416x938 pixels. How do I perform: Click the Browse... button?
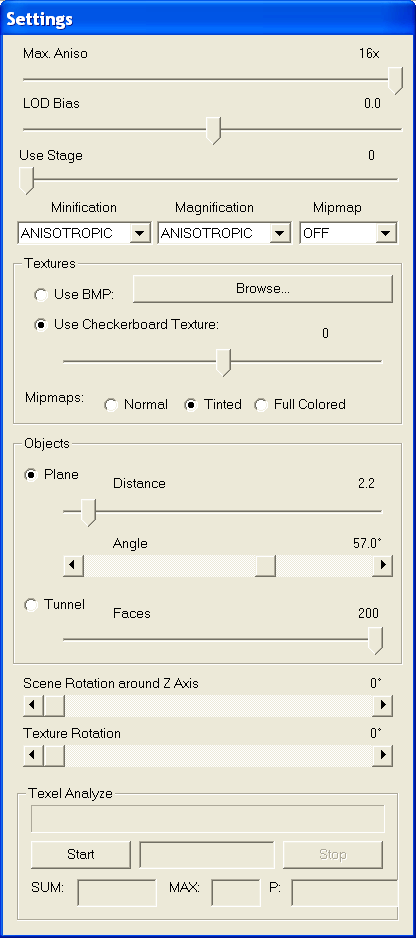(x=263, y=289)
